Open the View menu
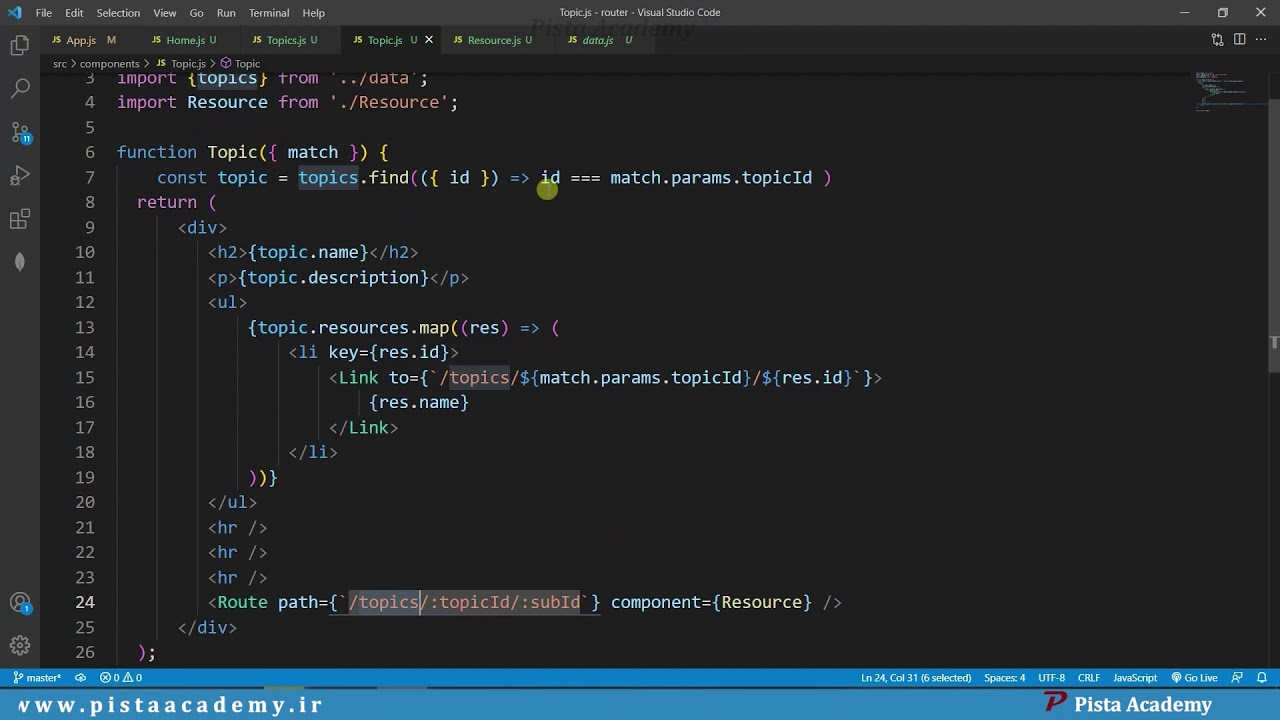 [x=165, y=13]
